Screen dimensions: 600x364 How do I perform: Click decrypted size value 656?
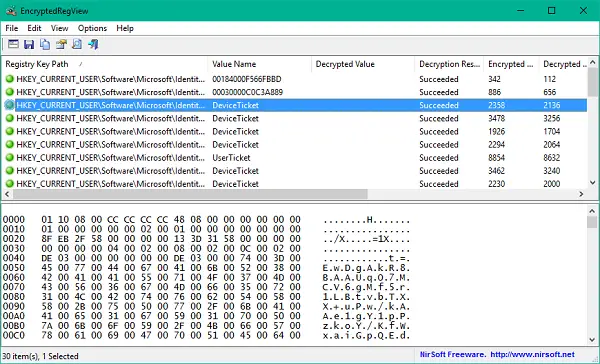point(549,92)
